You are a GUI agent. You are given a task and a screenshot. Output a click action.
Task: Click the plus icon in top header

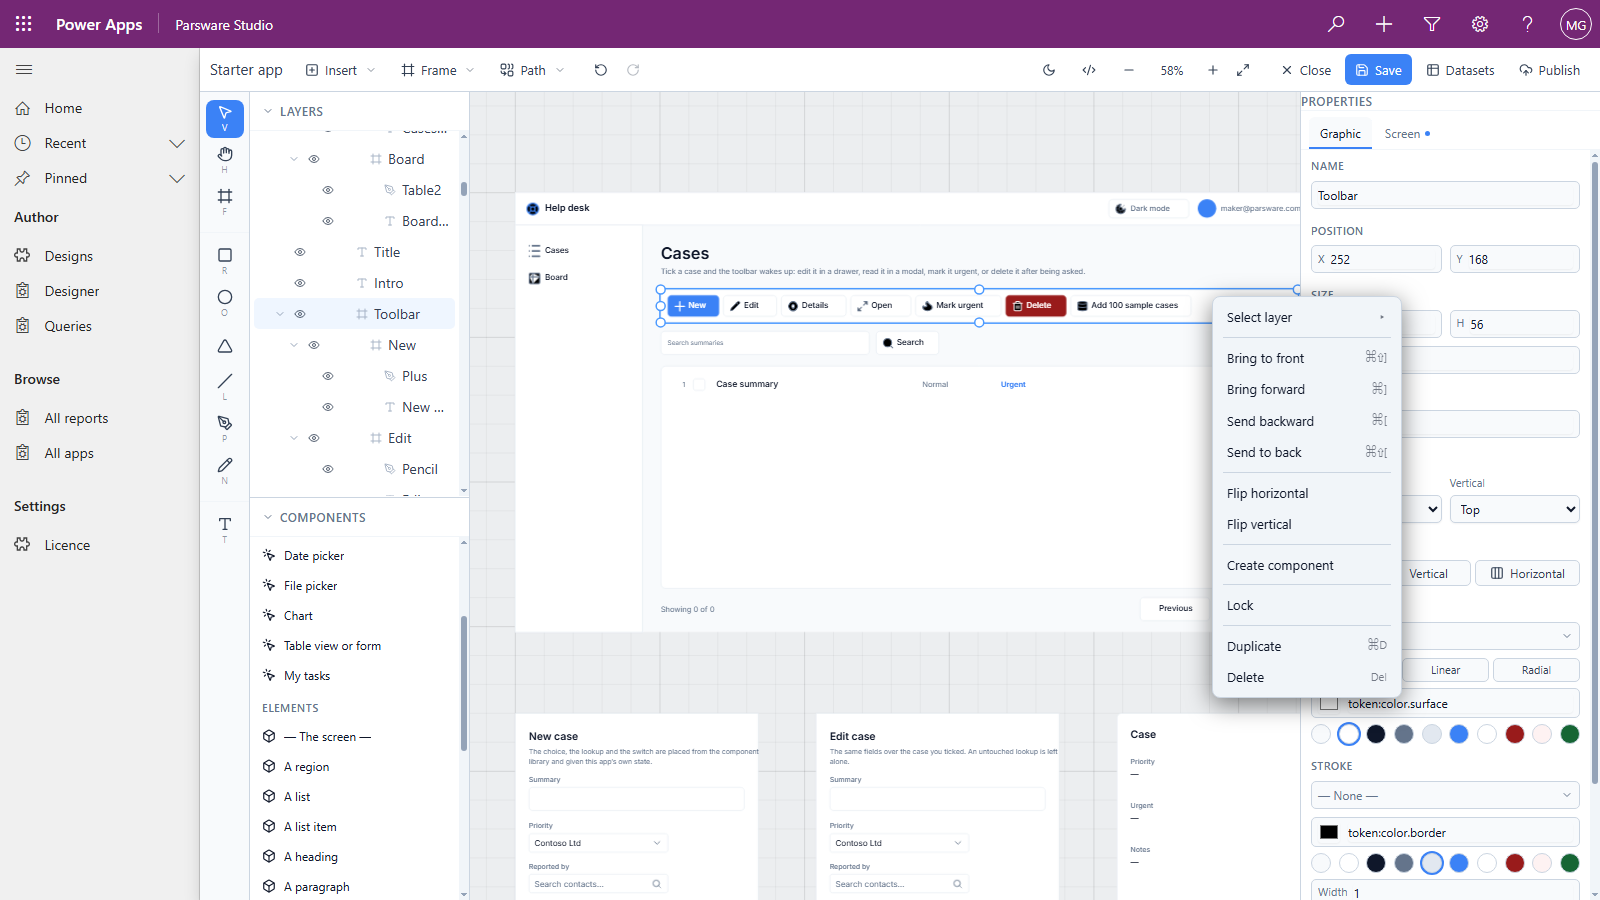click(x=1384, y=24)
